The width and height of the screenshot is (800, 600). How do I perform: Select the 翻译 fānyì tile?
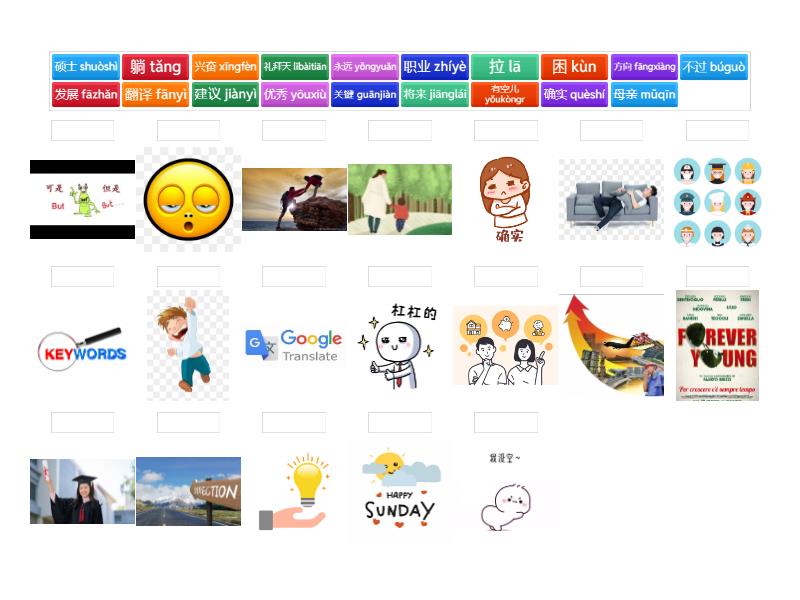coord(155,95)
